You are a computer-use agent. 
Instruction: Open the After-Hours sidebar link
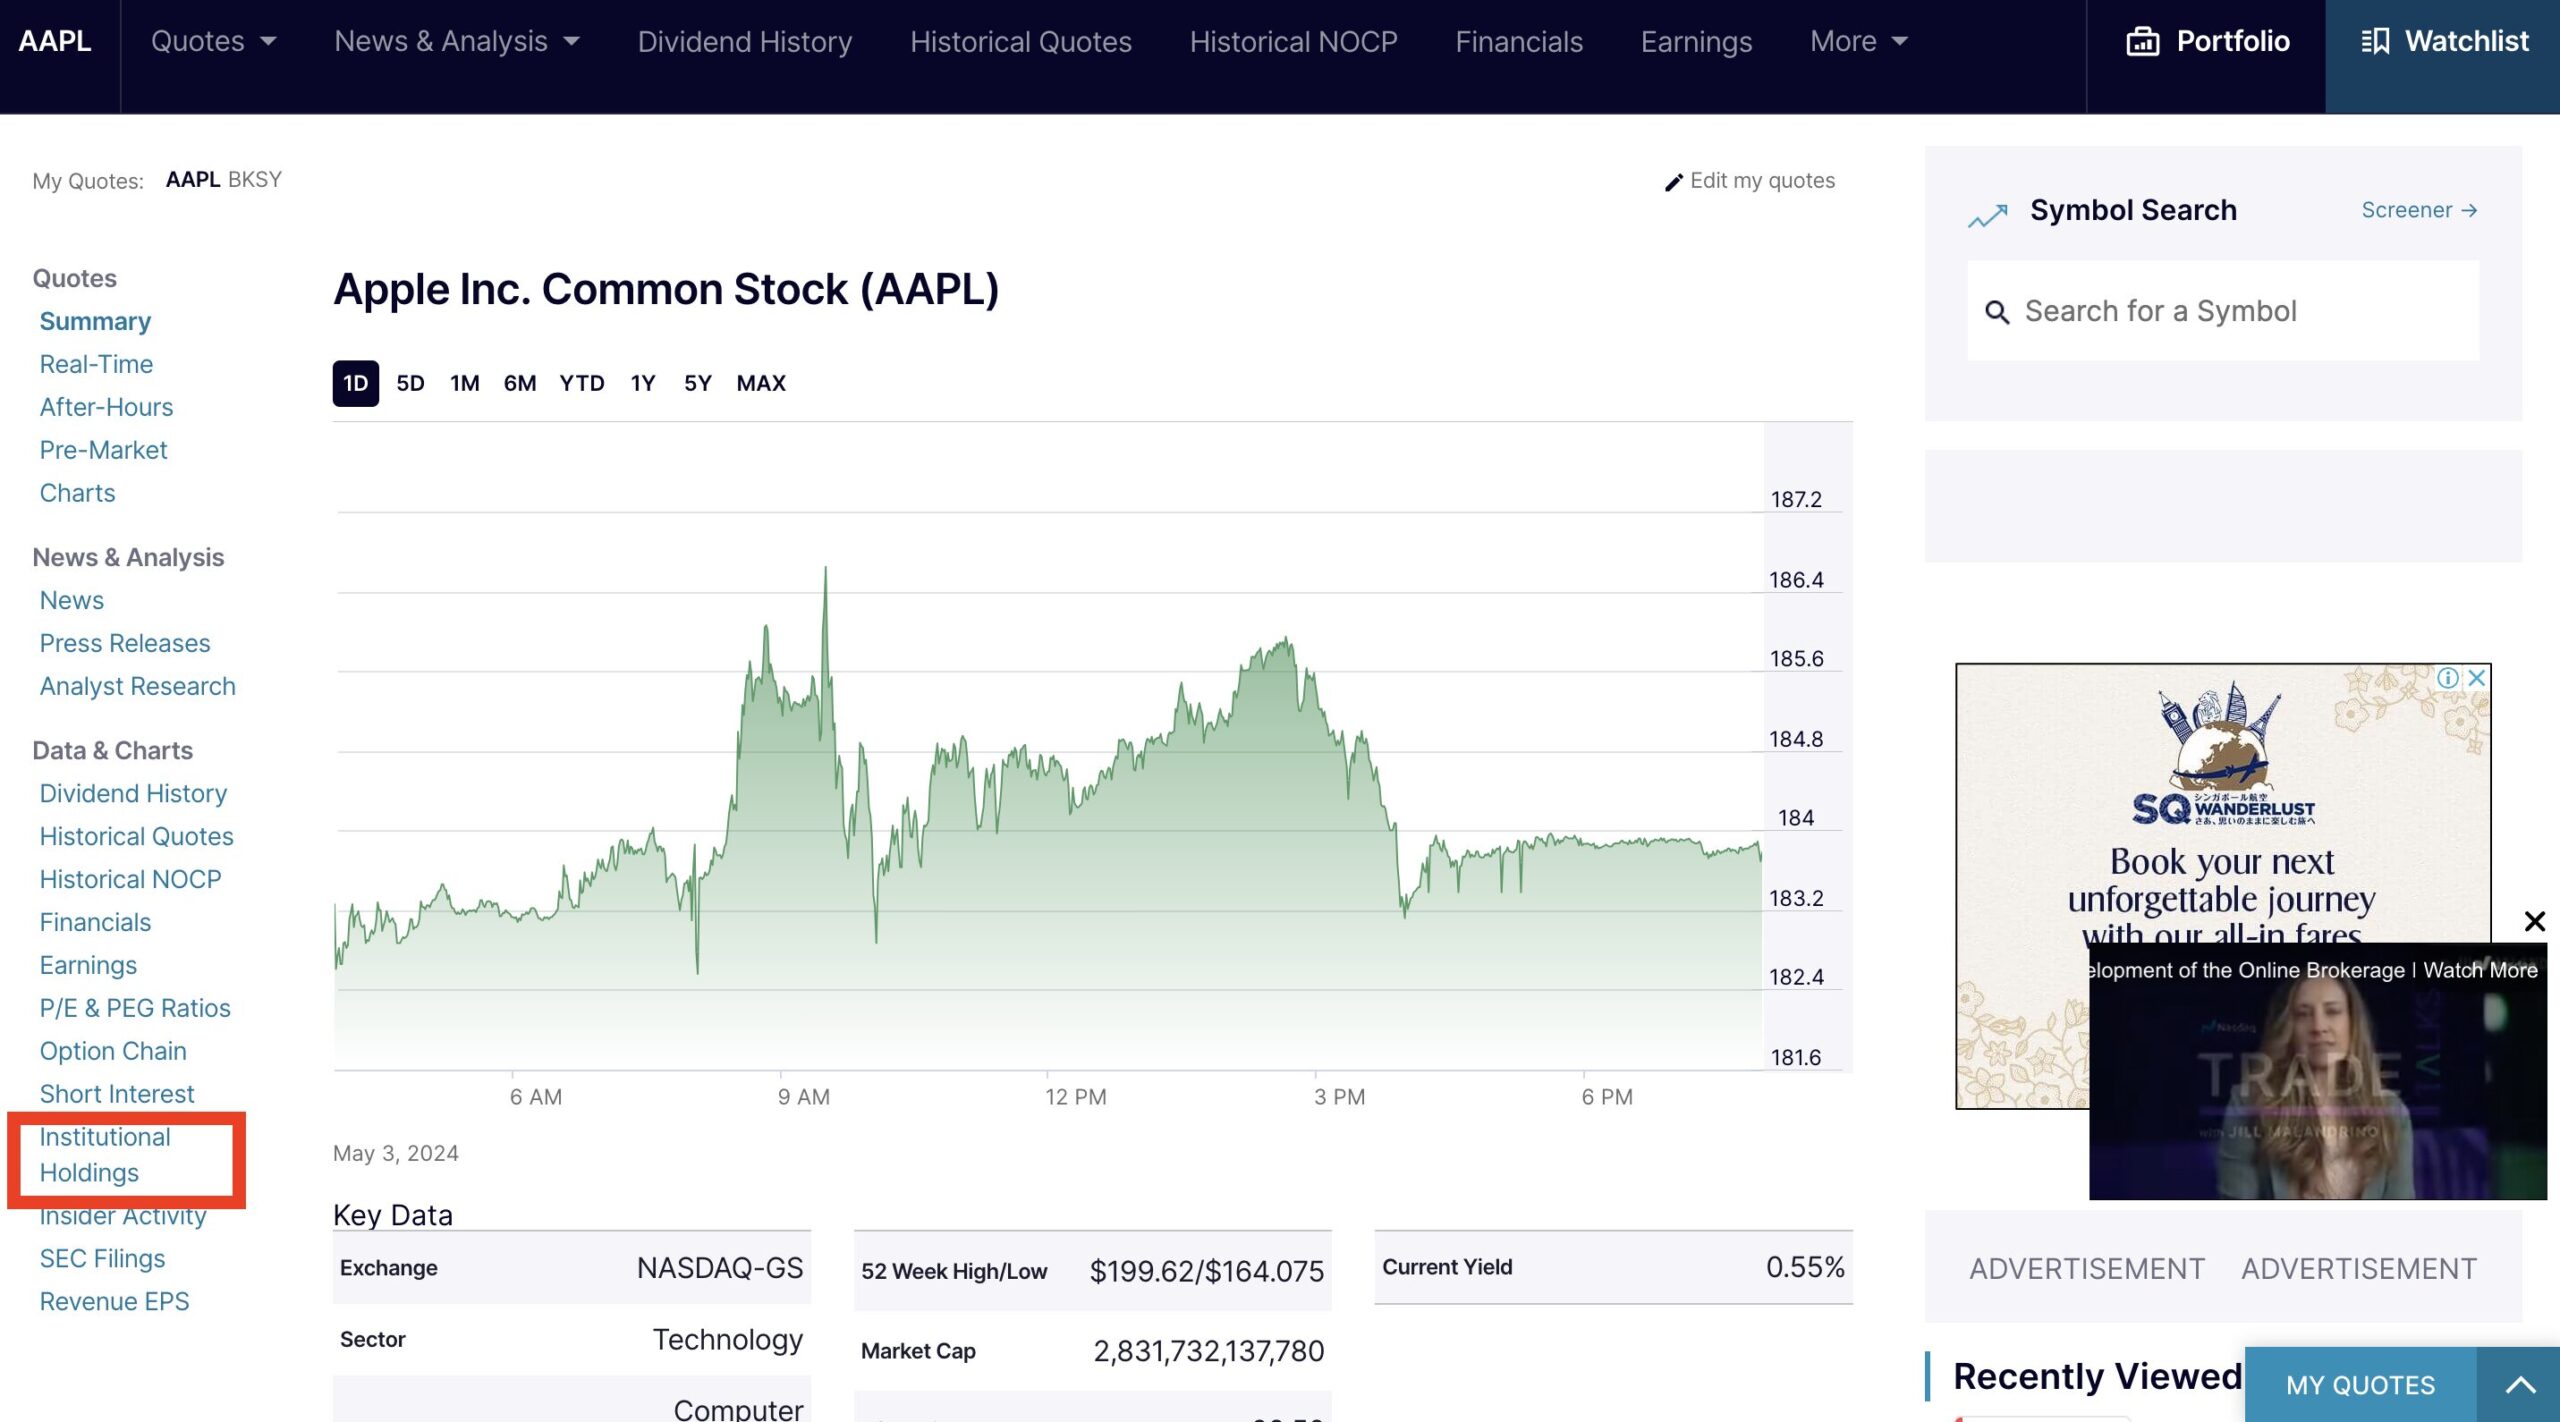pos(106,407)
